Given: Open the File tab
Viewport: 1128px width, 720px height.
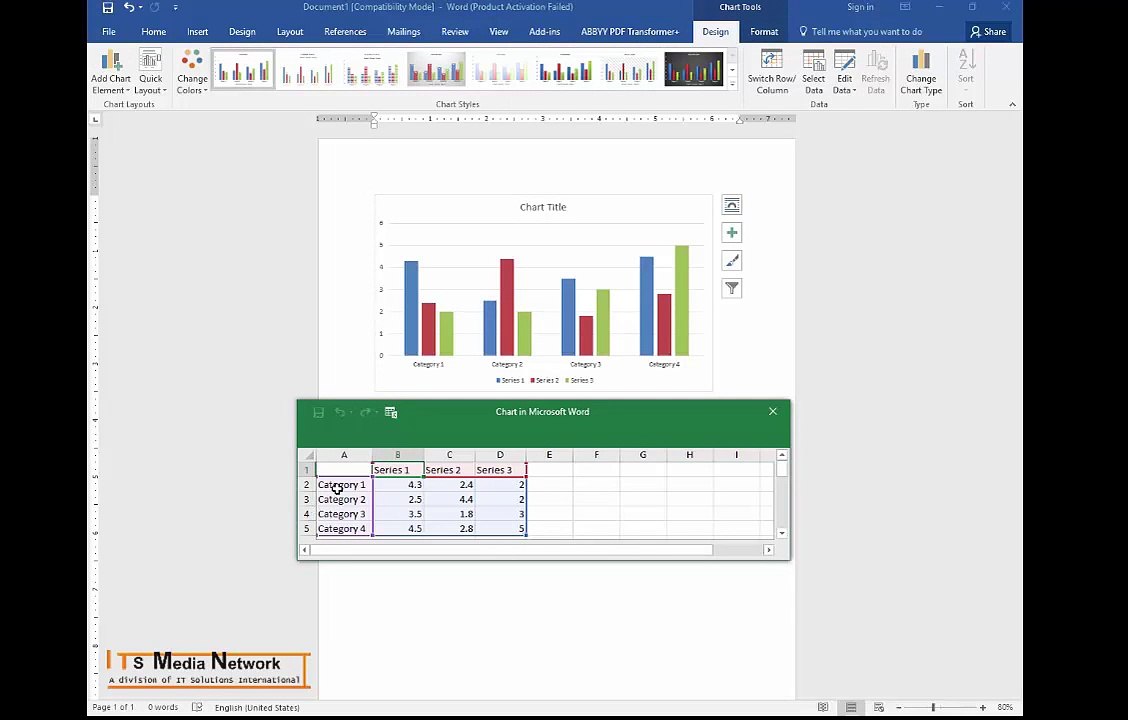Looking at the screenshot, I should [109, 32].
